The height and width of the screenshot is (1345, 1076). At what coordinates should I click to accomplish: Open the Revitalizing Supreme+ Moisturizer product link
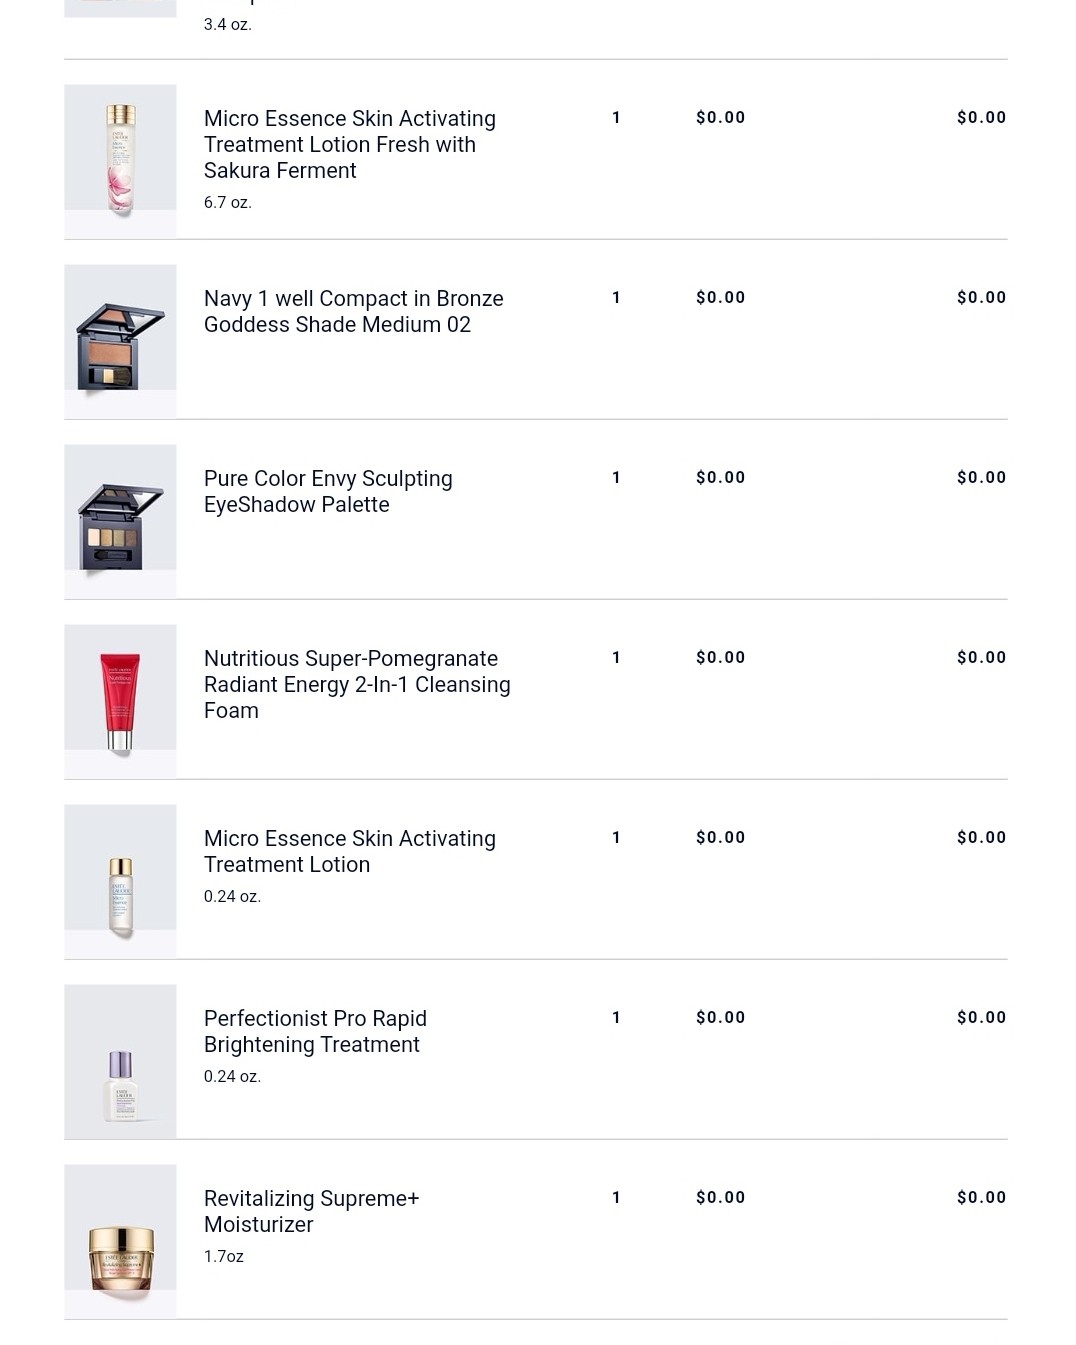click(x=311, y=1211)
